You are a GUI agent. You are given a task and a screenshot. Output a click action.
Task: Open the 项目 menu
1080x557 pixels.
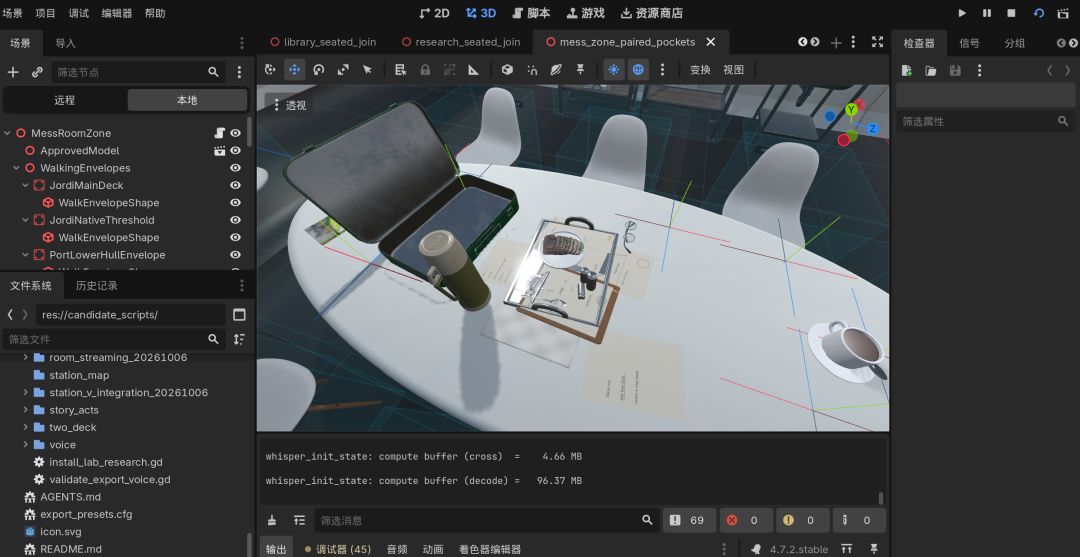45,13
